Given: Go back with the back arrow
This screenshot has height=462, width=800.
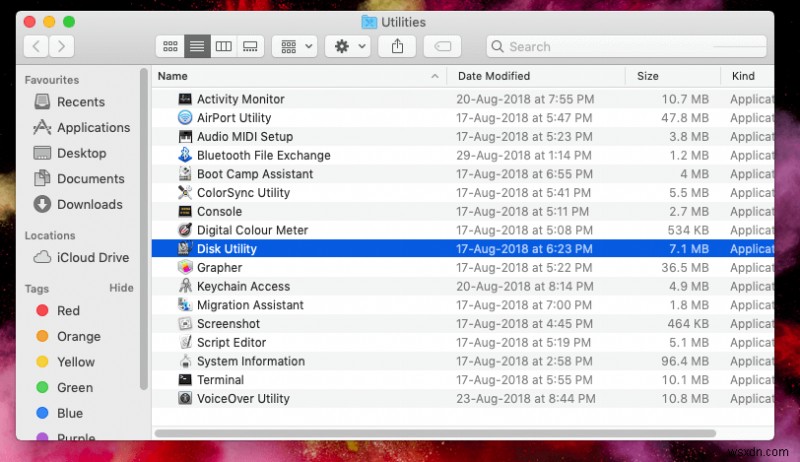Looking at the screenshot, I should [36, 46].
